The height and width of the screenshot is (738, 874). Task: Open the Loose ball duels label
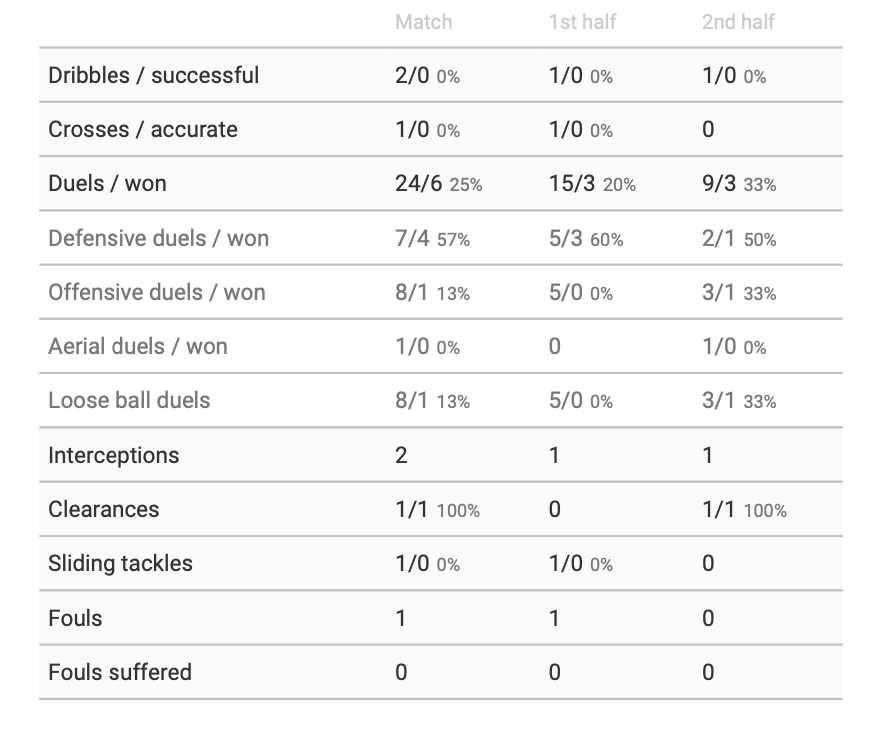(129, 400)
